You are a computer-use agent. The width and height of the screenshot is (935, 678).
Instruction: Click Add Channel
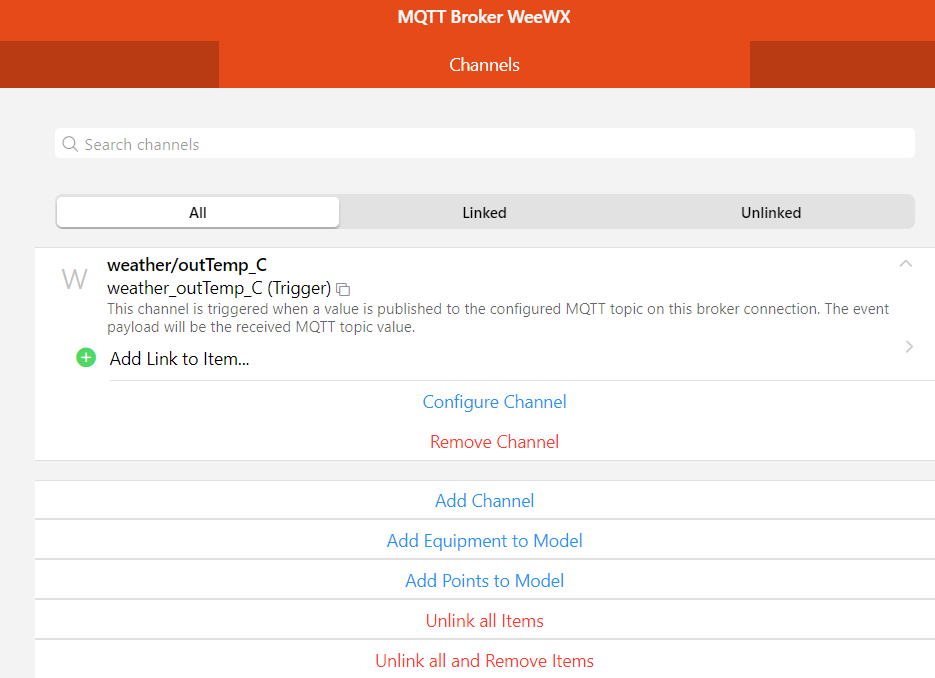(x=484, y=501)
